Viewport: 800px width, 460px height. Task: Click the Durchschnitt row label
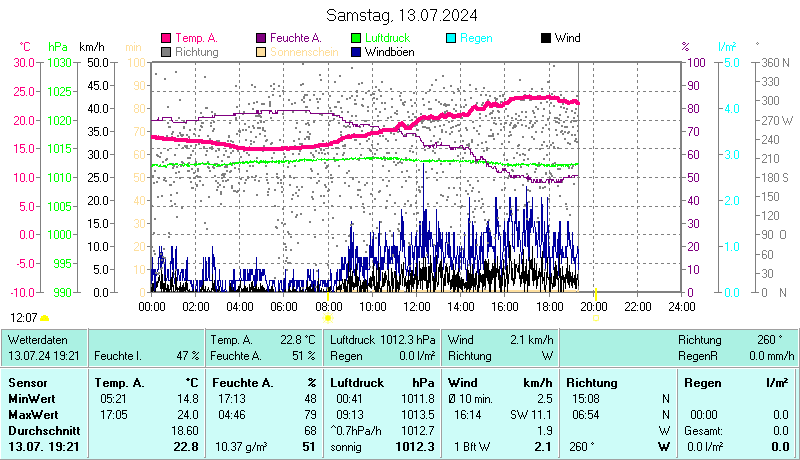38,429
